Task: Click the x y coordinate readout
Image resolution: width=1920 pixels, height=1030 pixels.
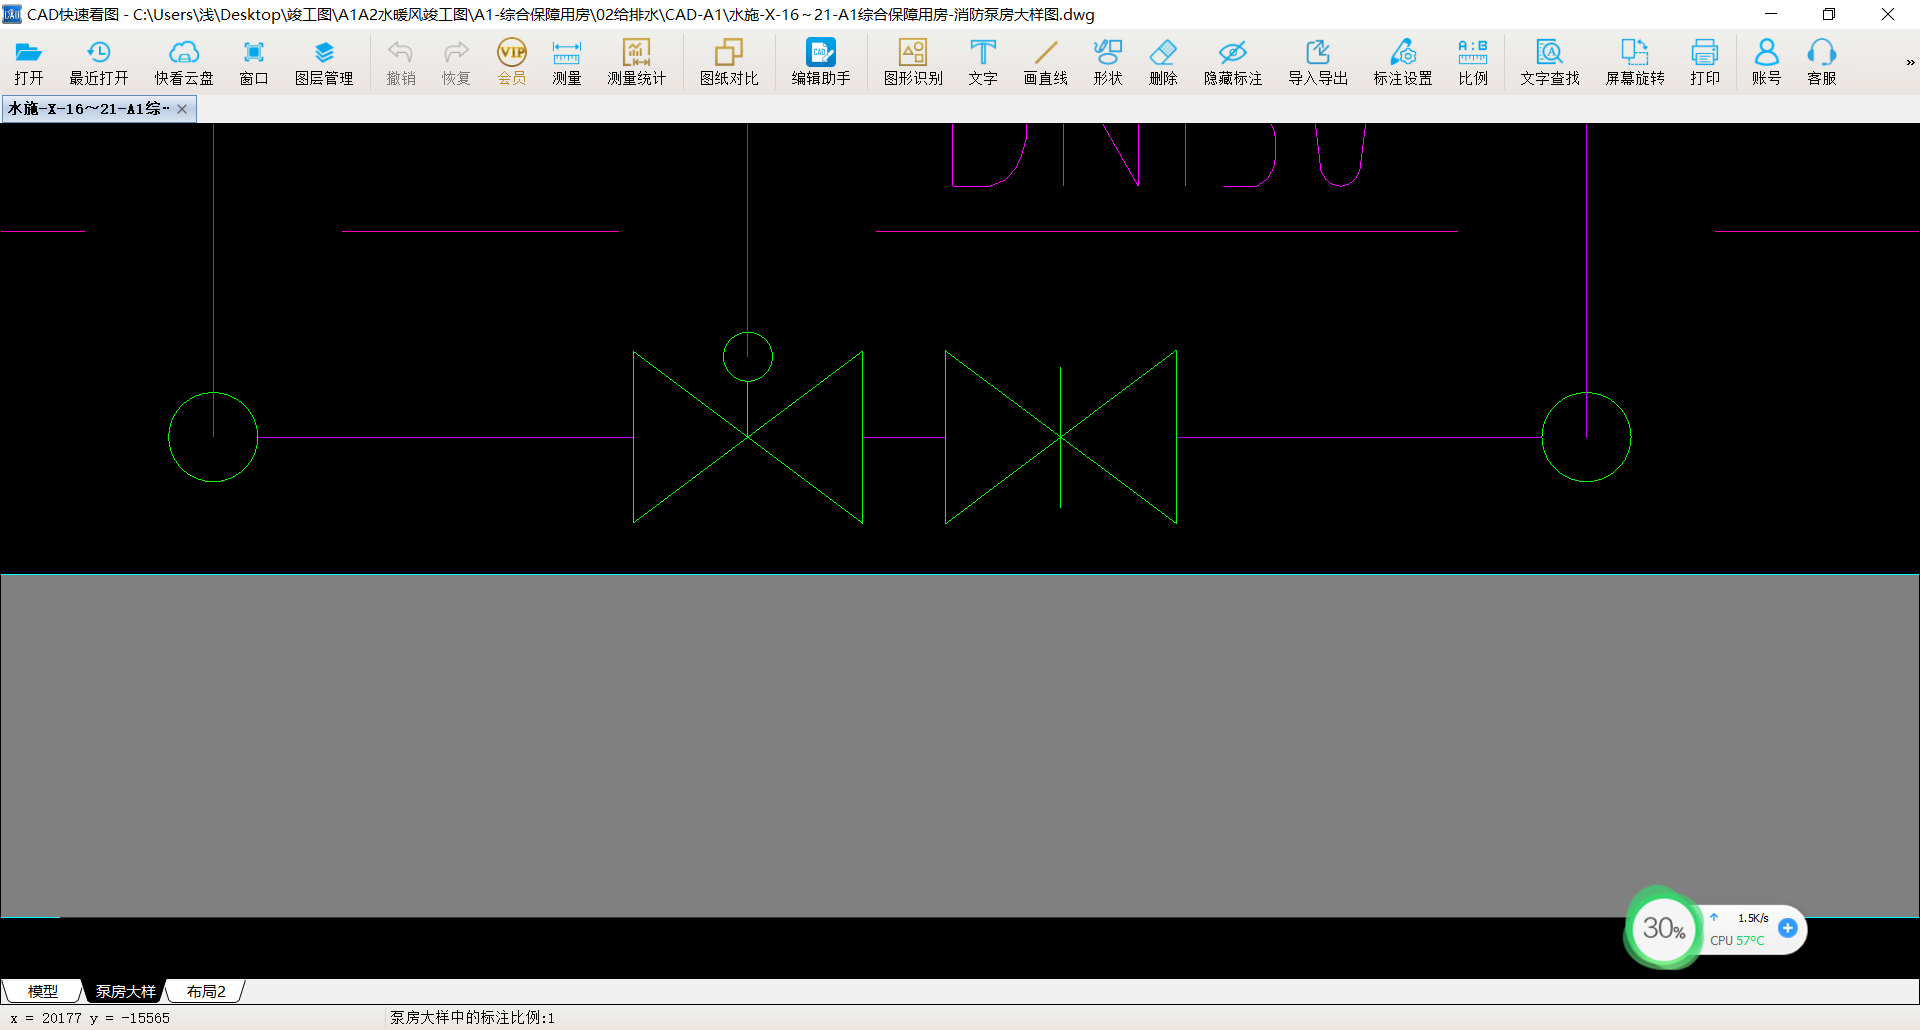Action: 90,1018
